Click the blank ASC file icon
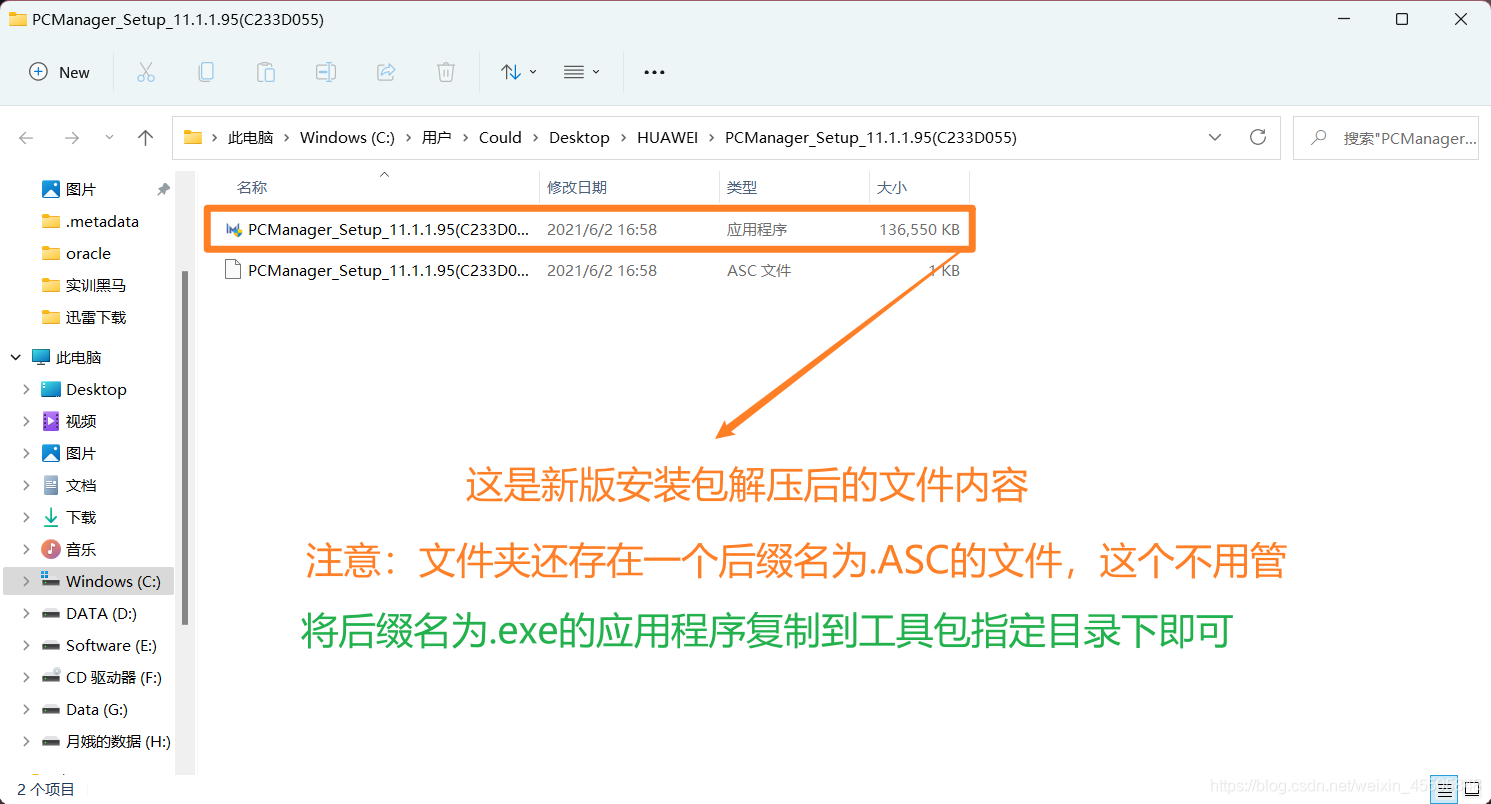The width and height of the screenshot is (1491, 804). [233, 270]
